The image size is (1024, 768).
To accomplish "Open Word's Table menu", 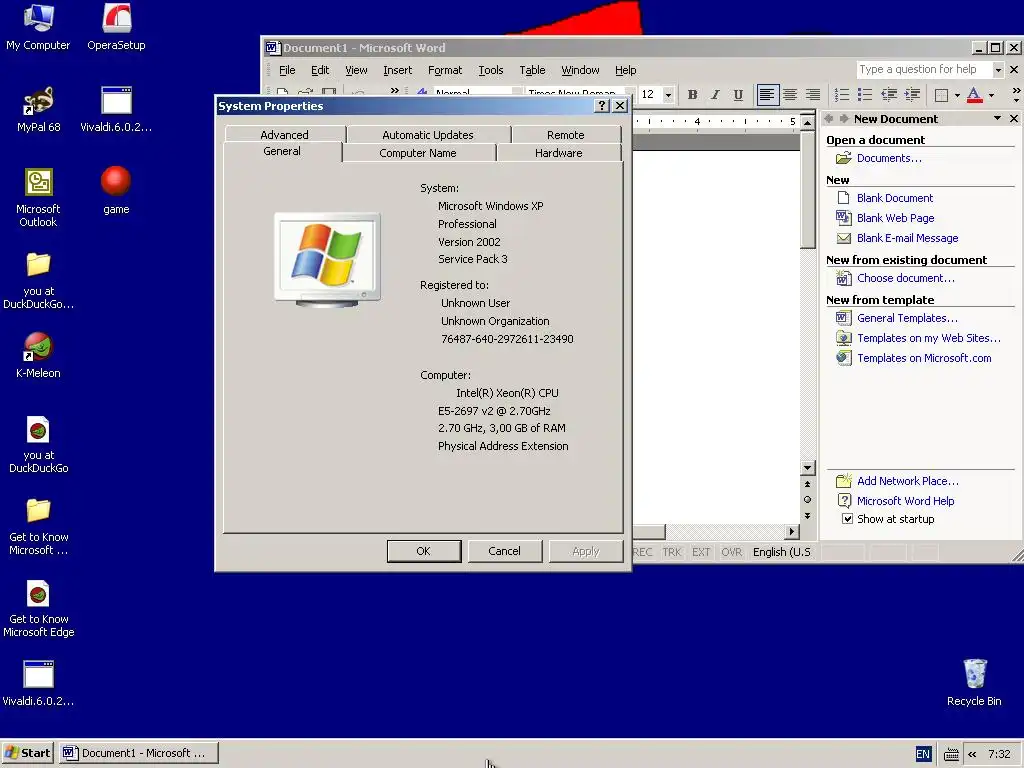I will click(532, 70).
